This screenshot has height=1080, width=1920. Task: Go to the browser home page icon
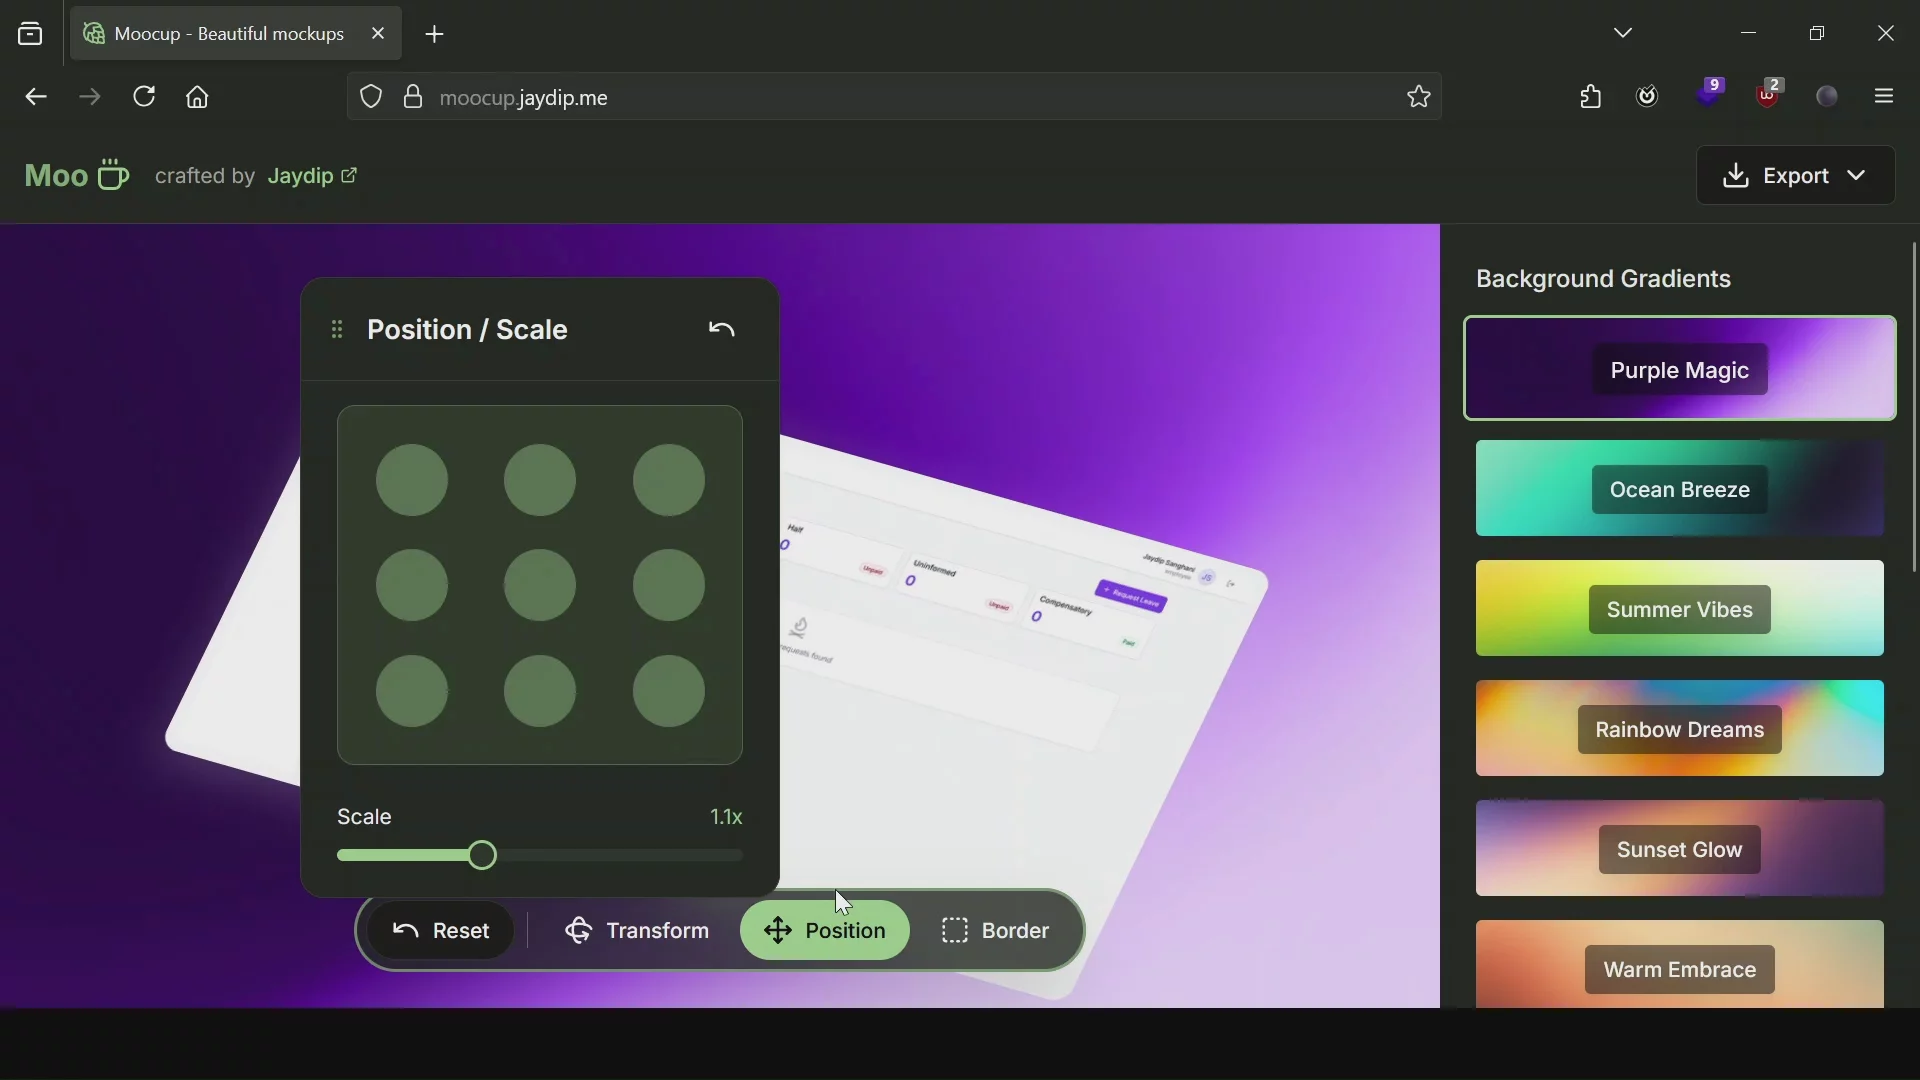198,97
